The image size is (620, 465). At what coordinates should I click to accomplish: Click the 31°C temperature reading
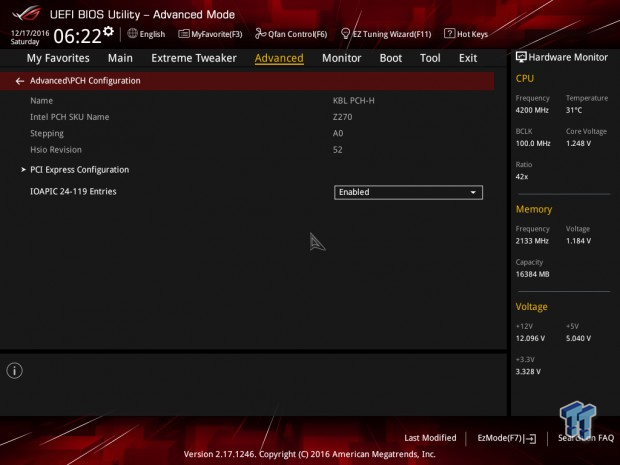coord(574,110)
